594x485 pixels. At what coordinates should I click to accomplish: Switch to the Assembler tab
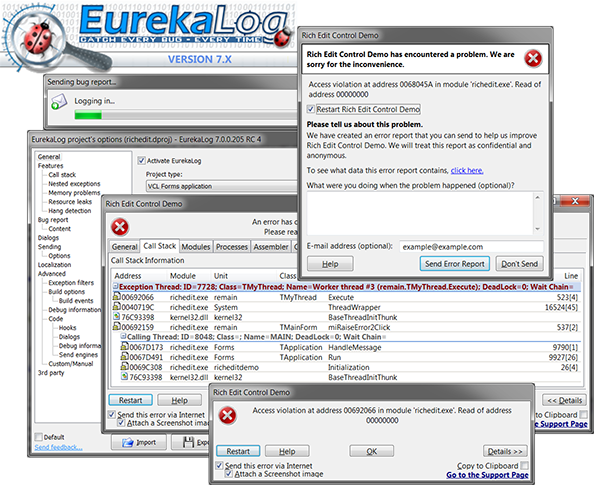point(271,247)
